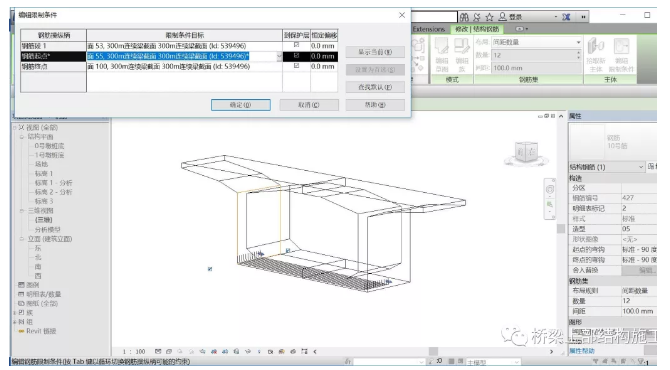Click the properties panel vertical scrollbar thumb
670x370 pixels.
coord(561,229)
